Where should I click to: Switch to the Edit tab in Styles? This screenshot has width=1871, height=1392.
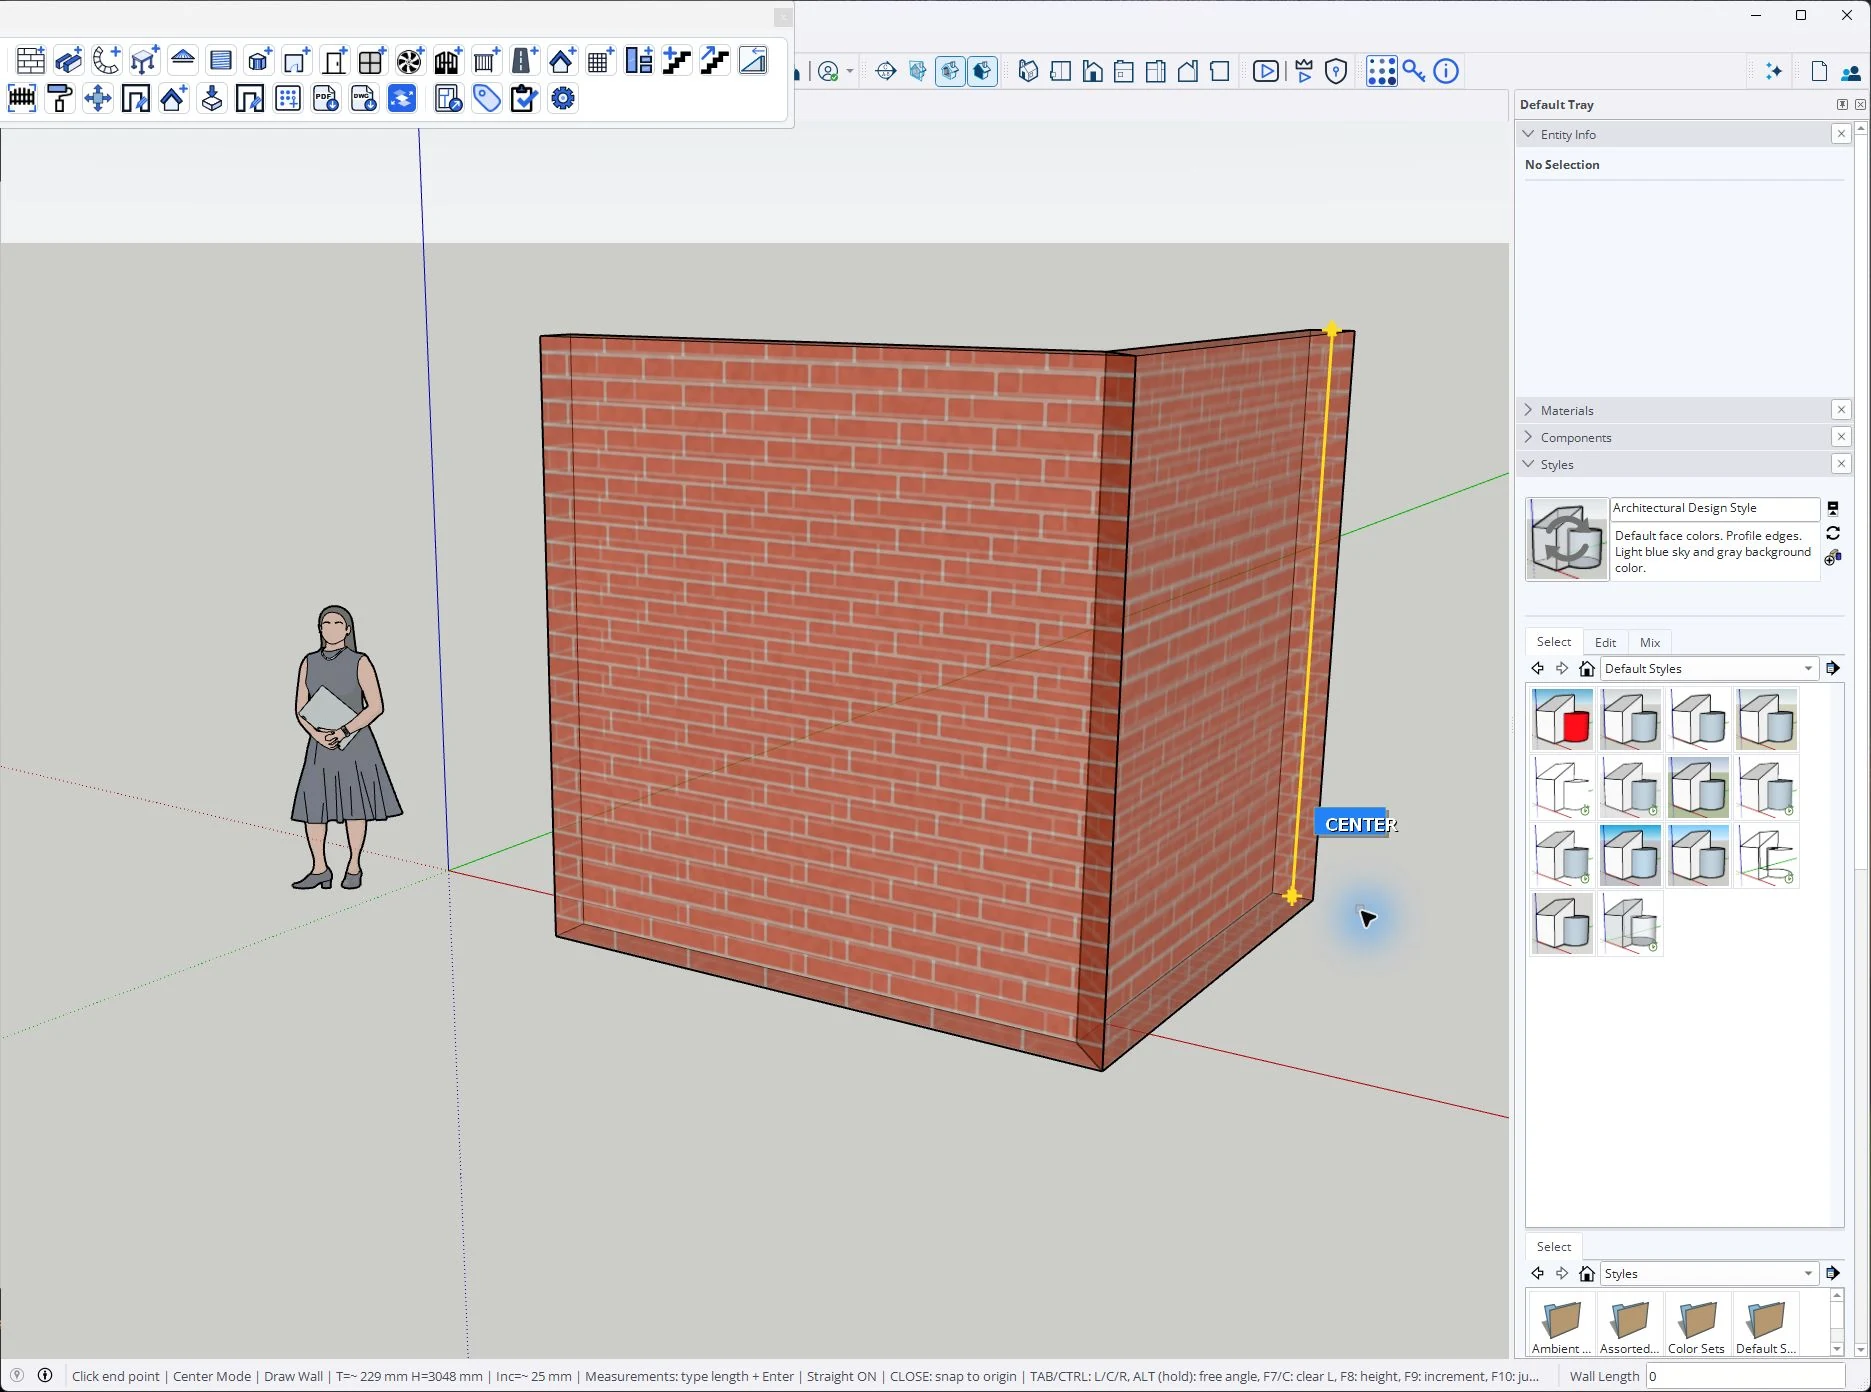[1605, 642]
